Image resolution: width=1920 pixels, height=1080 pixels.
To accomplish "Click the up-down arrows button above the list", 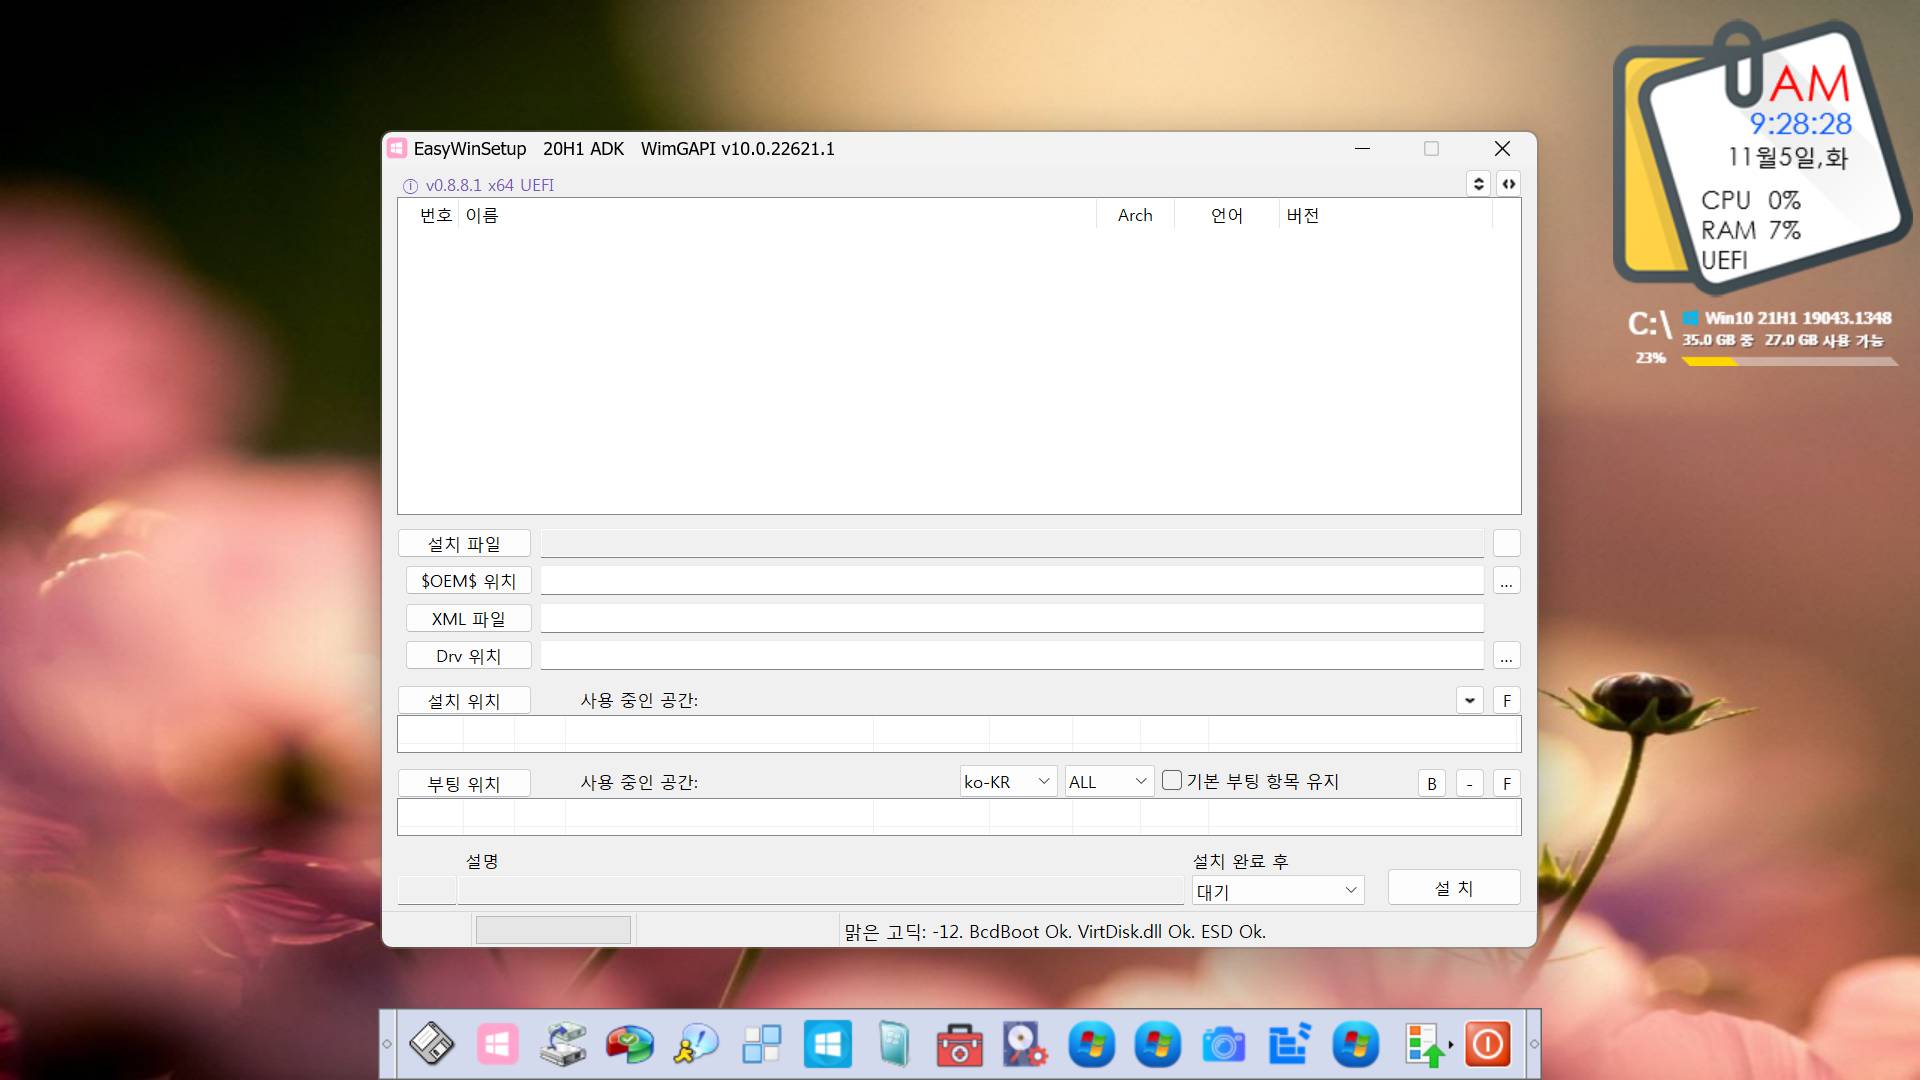I will pos(1478,184).
